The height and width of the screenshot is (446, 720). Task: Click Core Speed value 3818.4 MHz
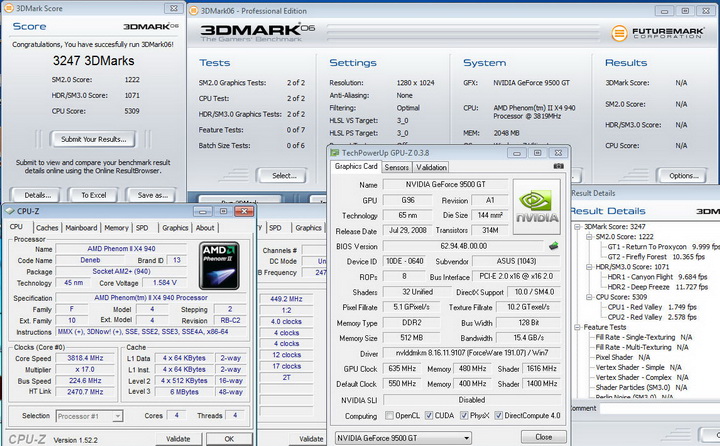pos(85,358)
